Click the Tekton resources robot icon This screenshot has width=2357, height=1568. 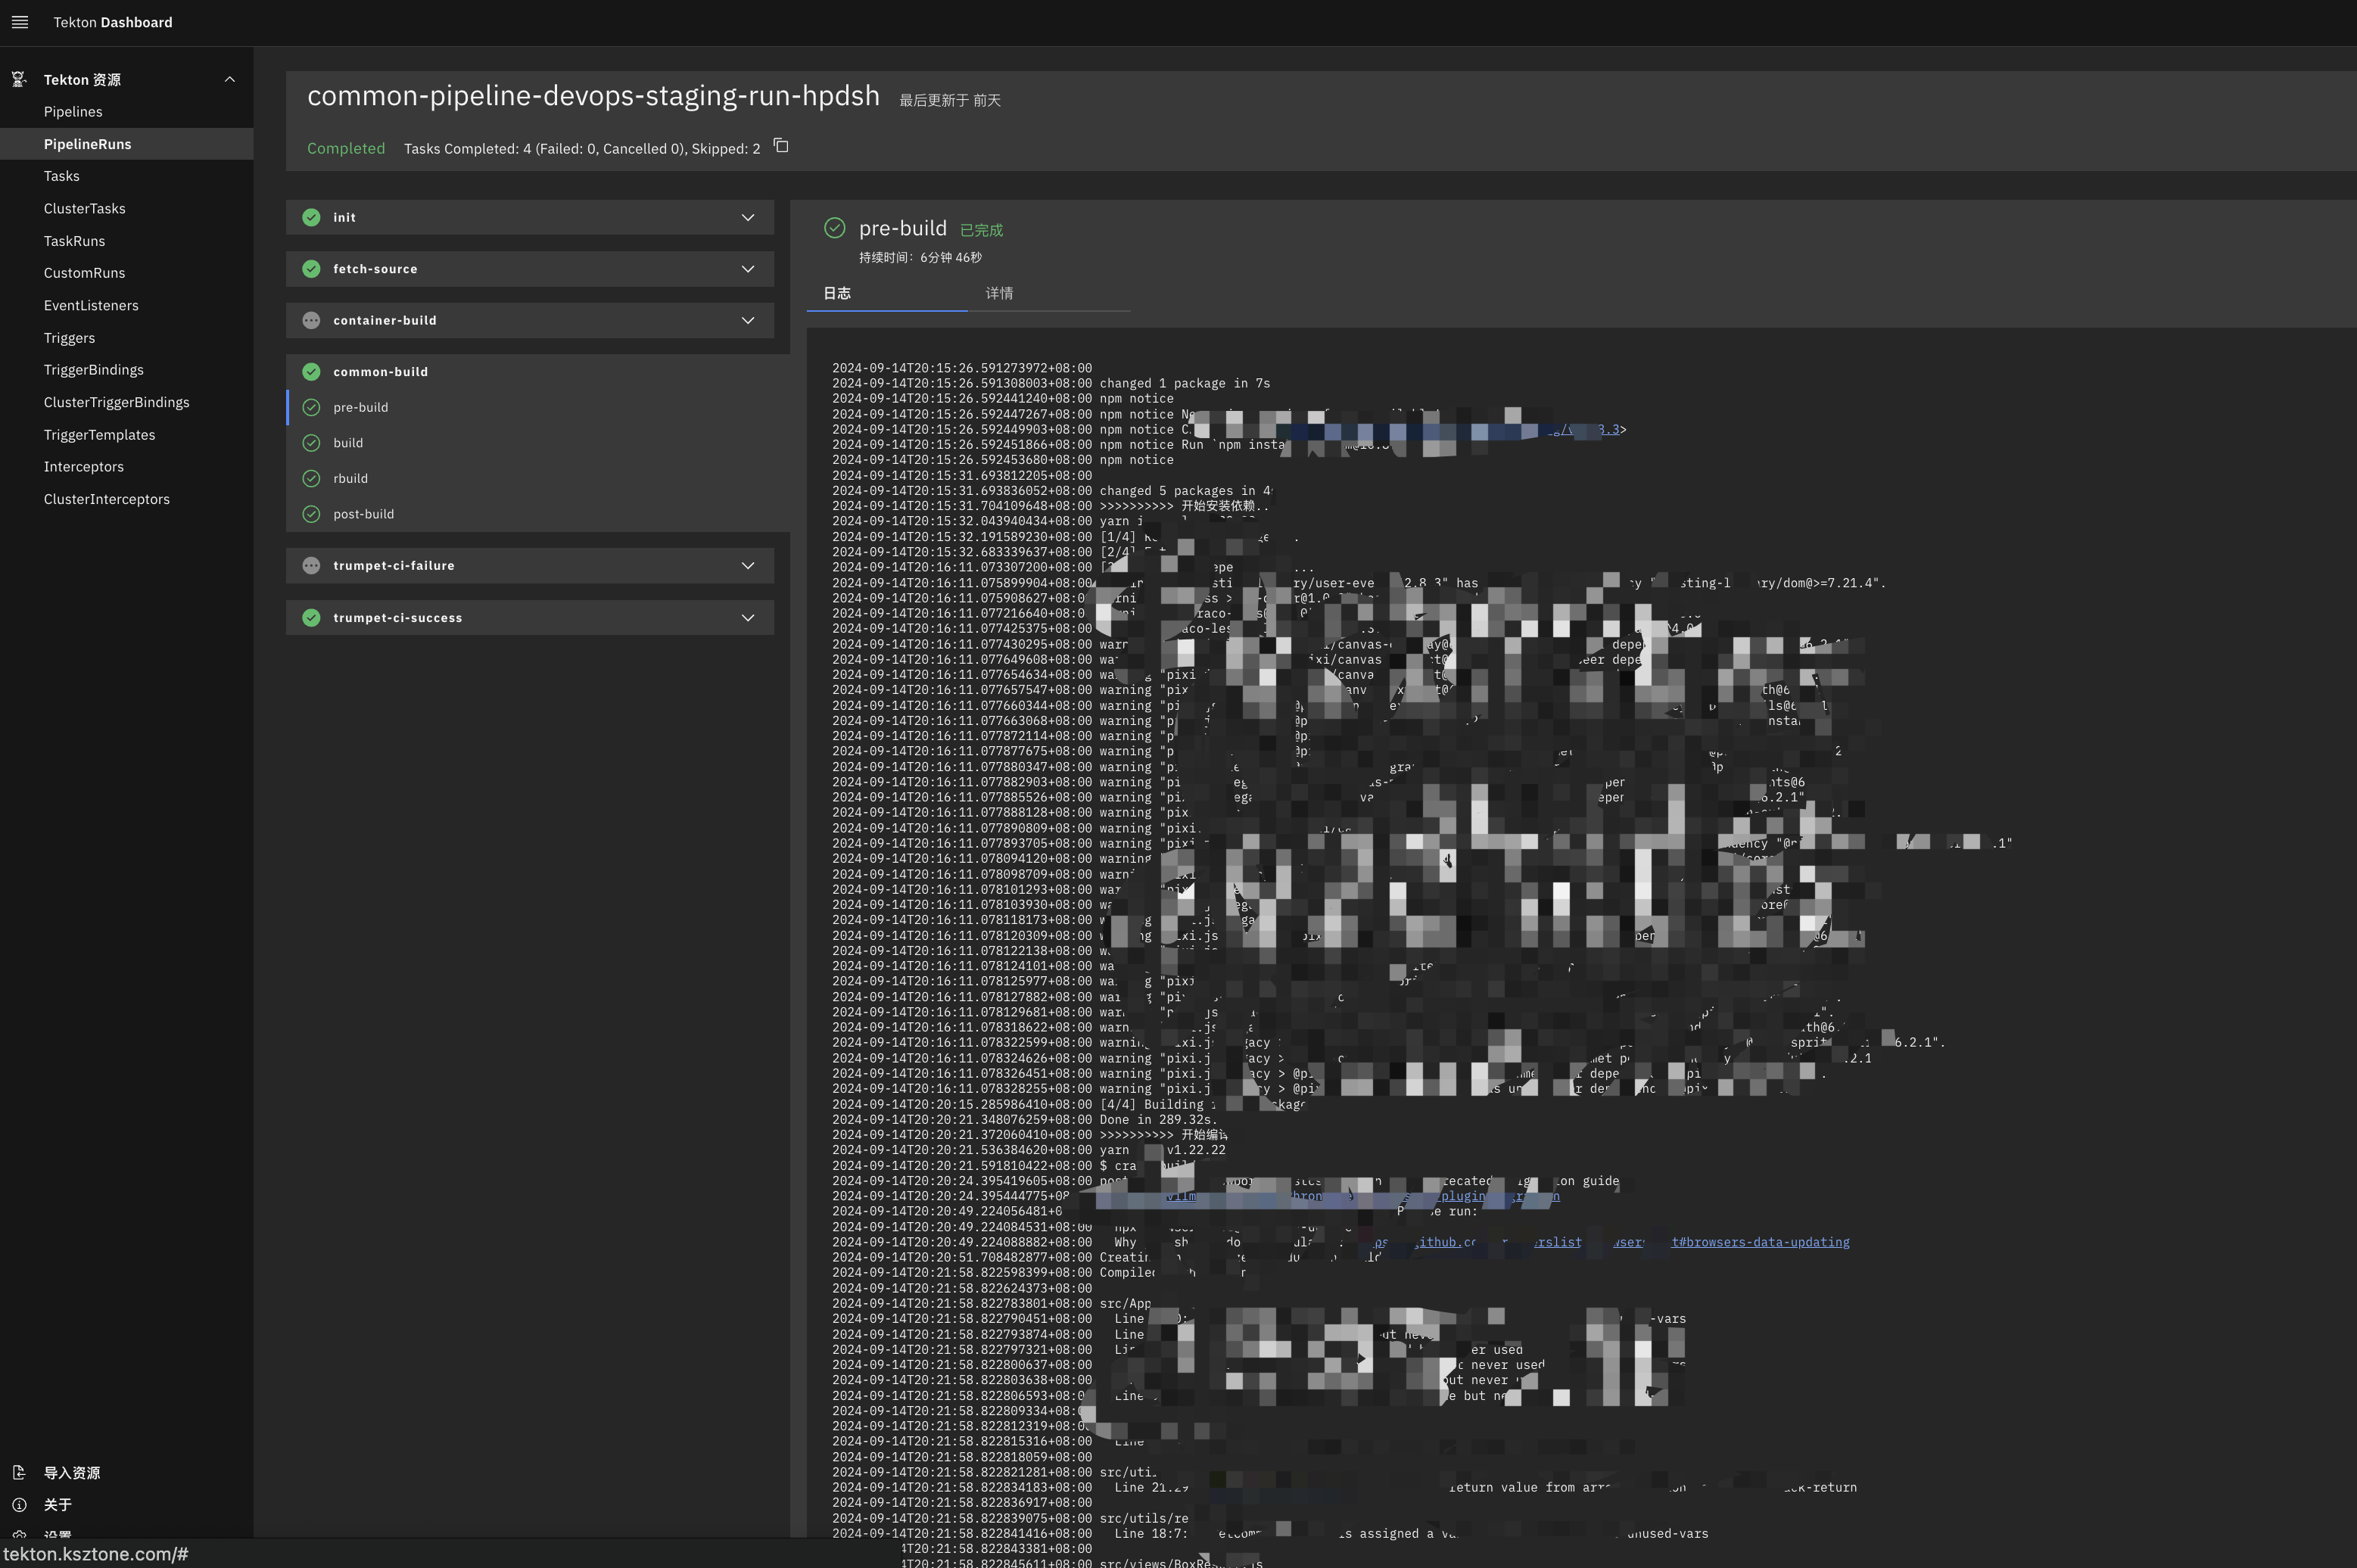18,79
